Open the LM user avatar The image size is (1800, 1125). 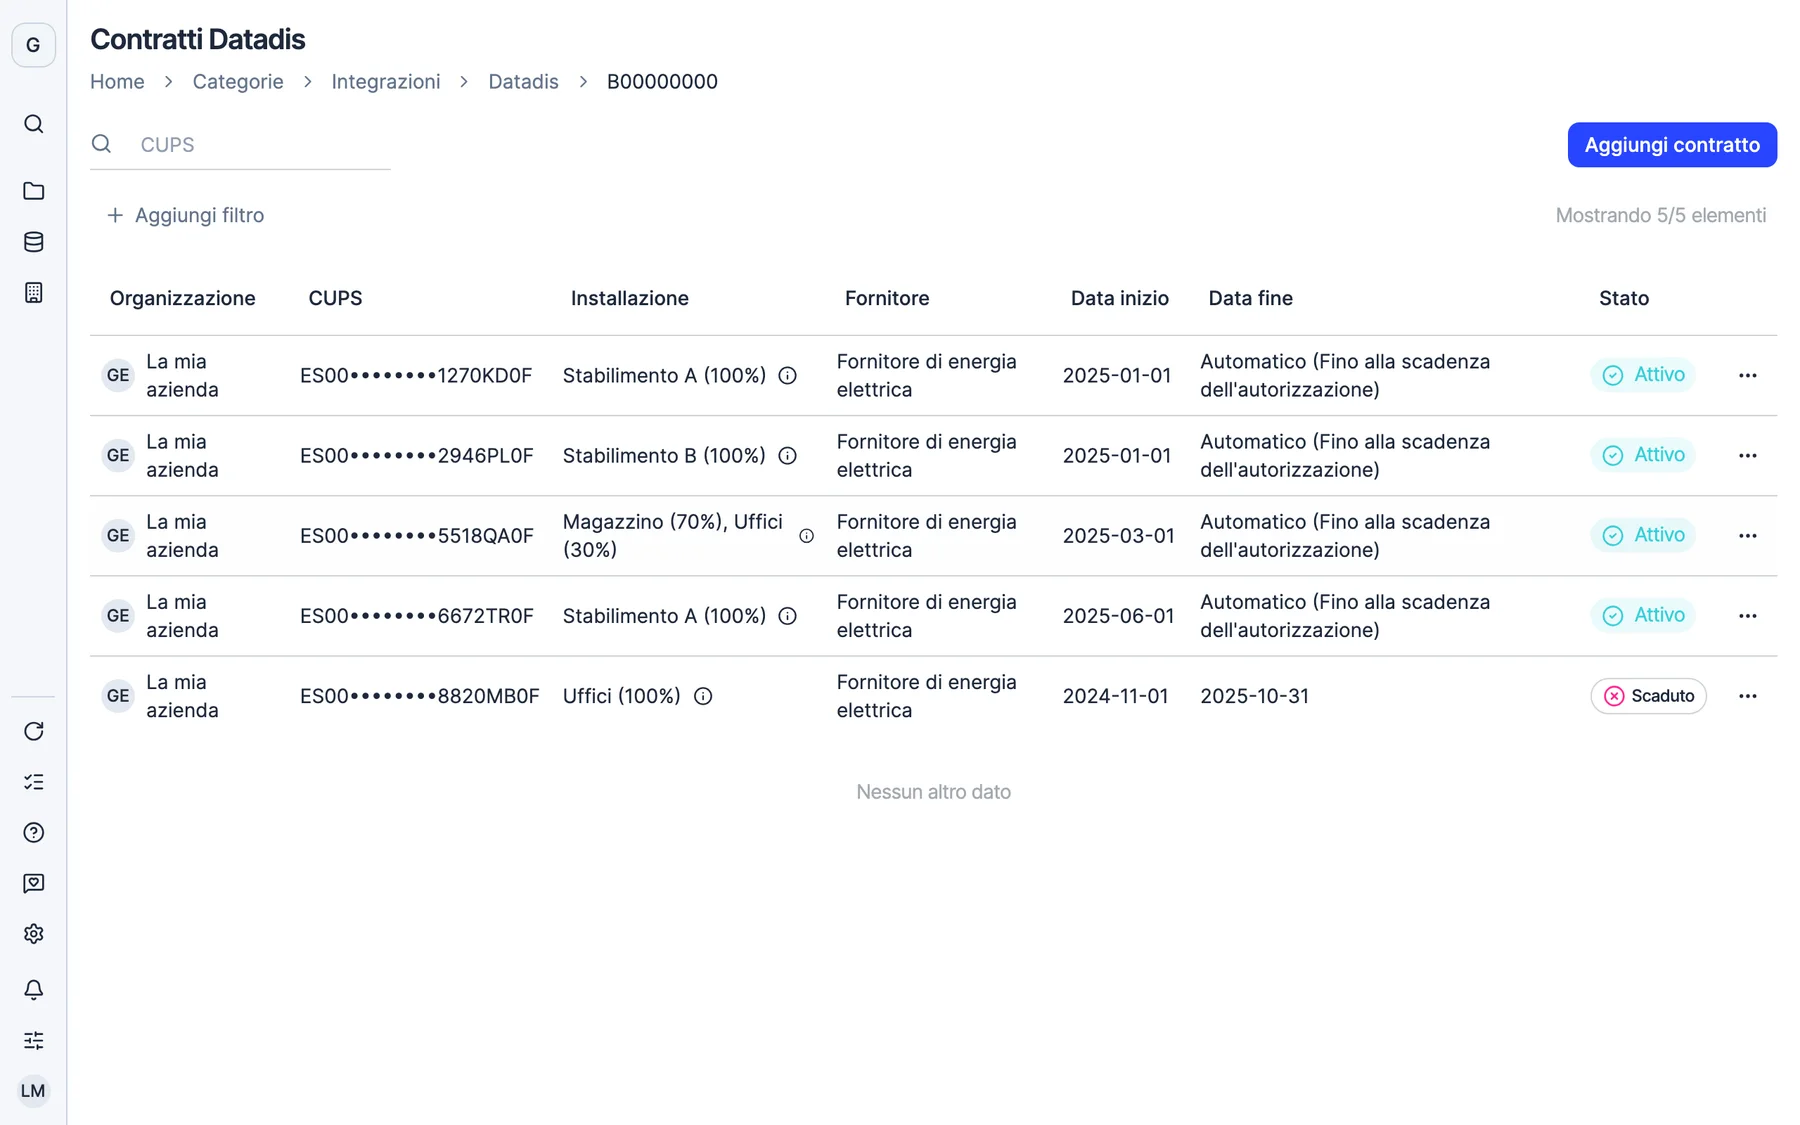(x=33, y=1091)
